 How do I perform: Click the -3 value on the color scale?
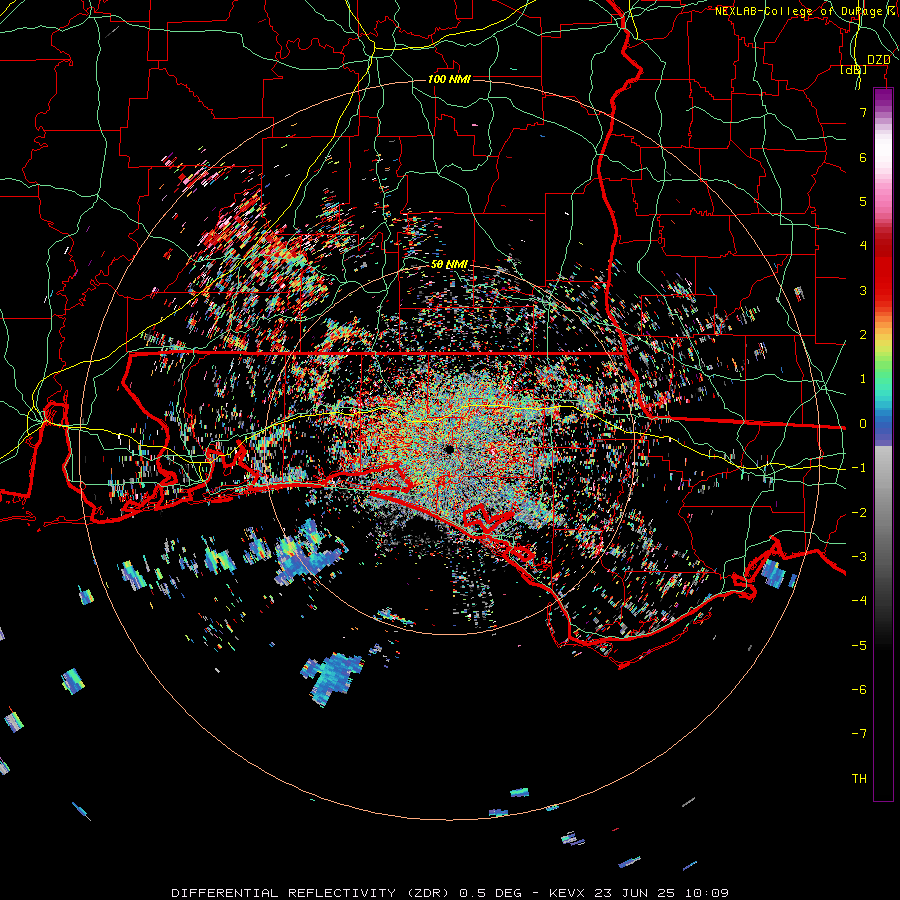coord(859,557)
